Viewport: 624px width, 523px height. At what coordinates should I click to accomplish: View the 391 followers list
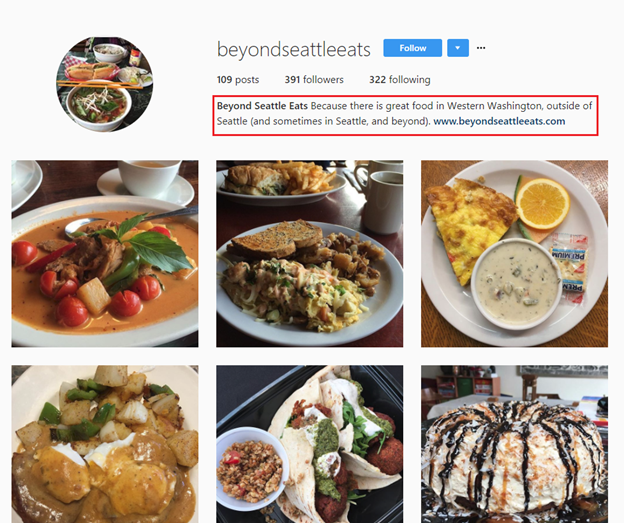(314, 80)
